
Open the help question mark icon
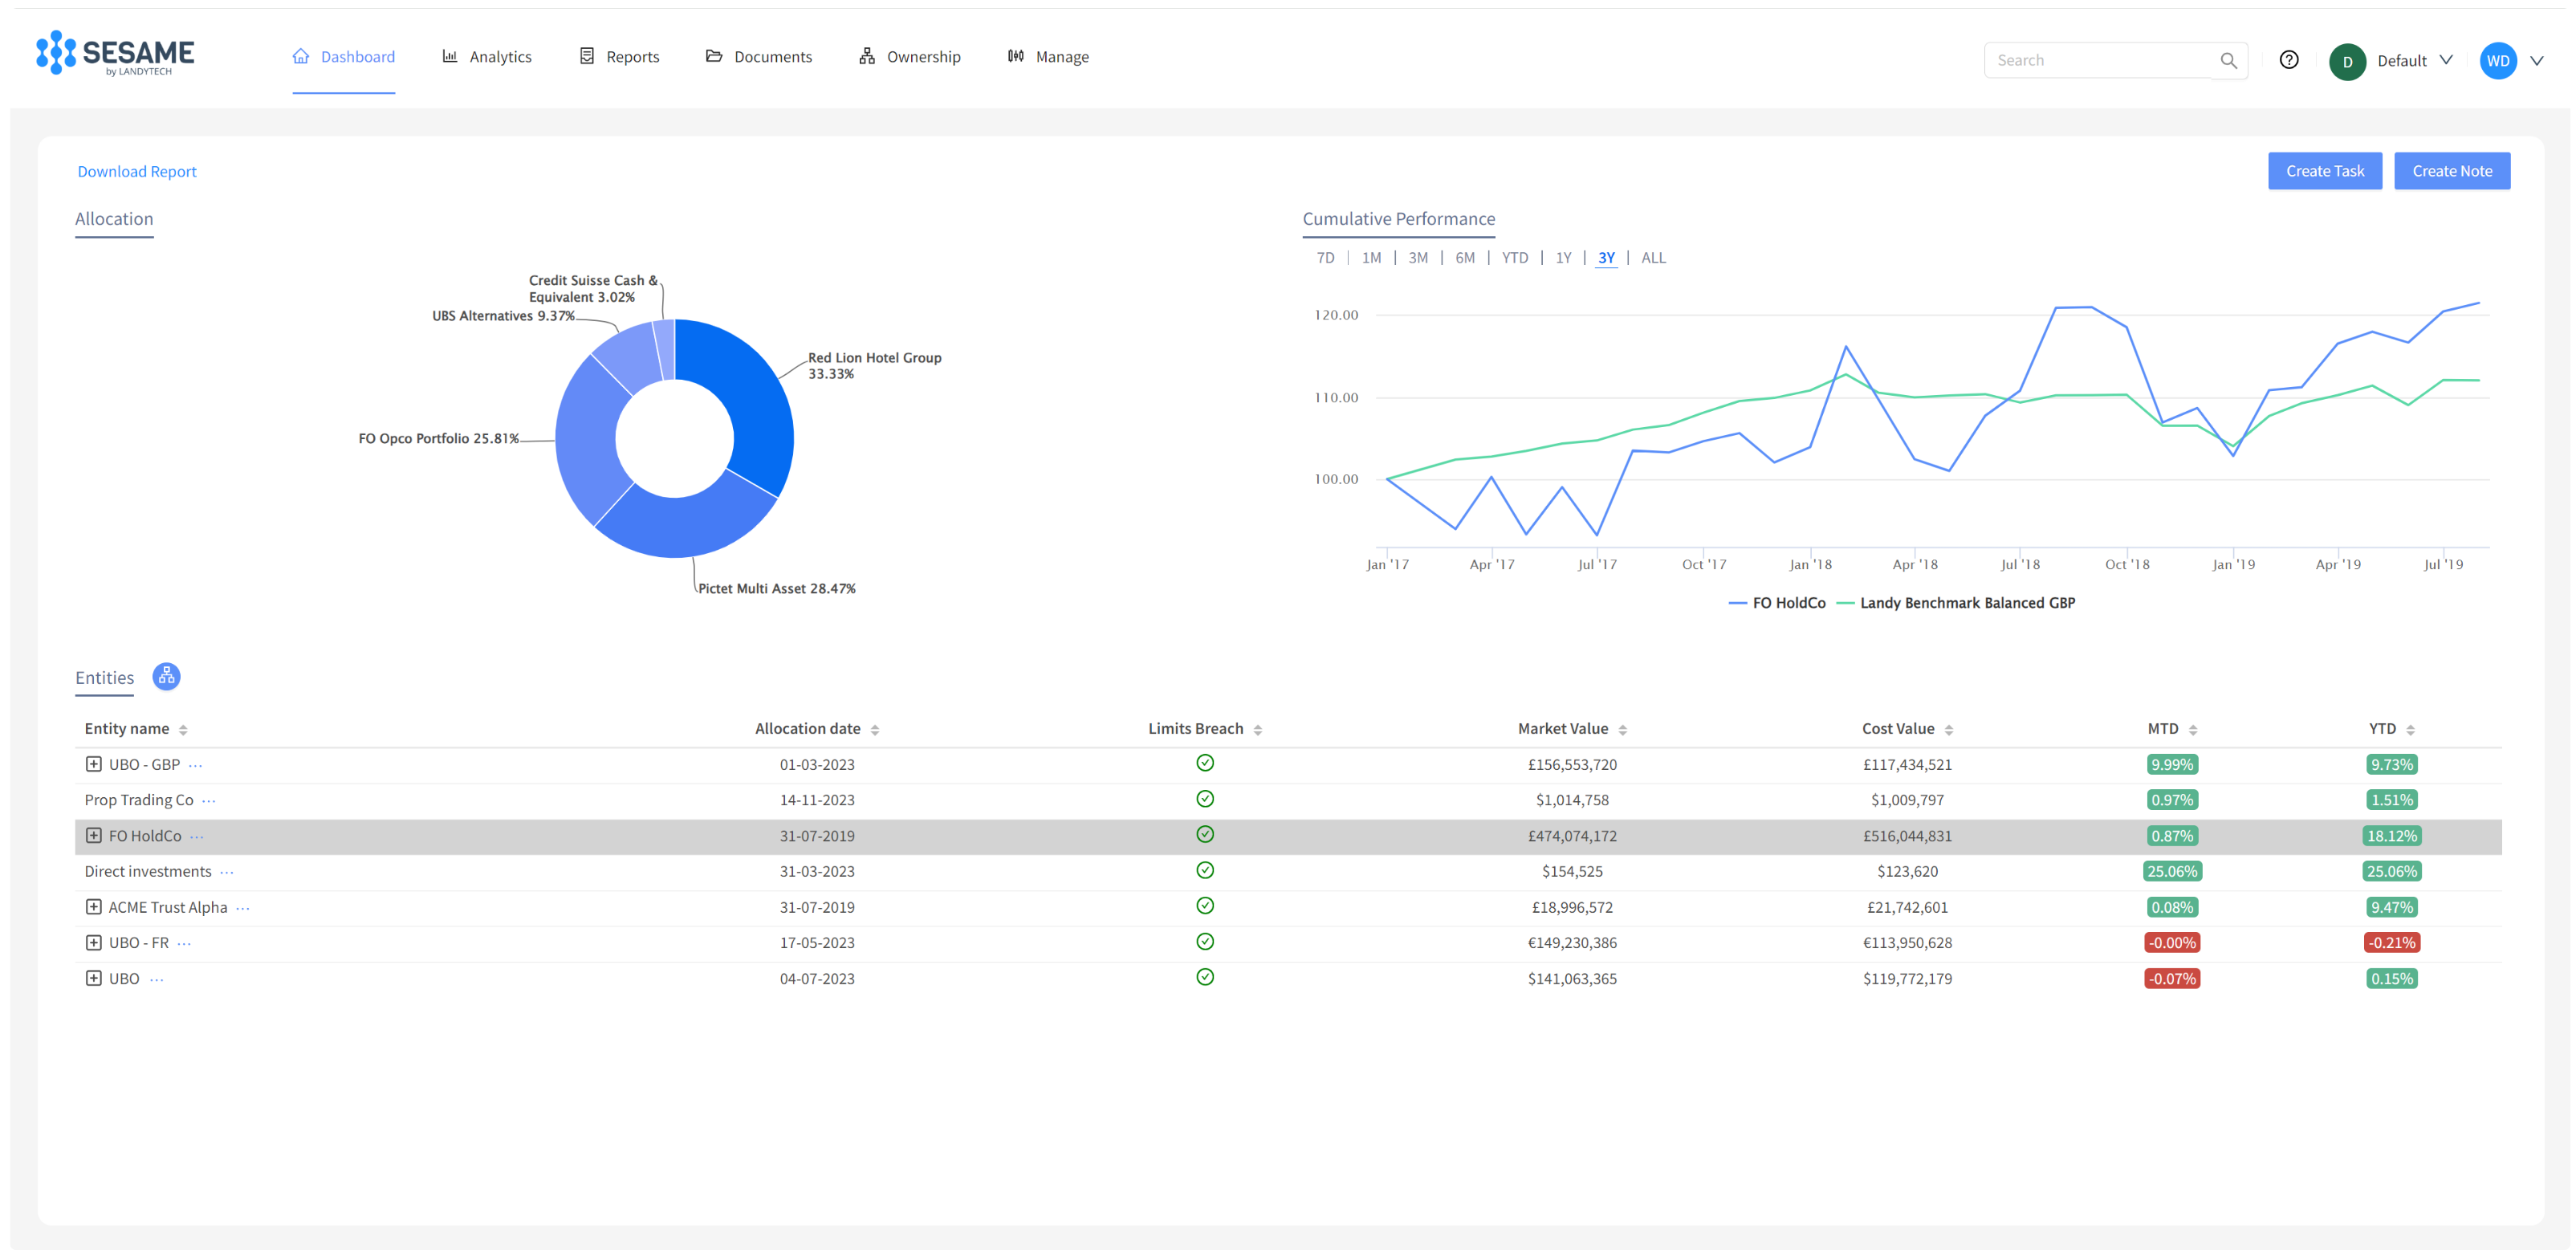coord(2289,60)
